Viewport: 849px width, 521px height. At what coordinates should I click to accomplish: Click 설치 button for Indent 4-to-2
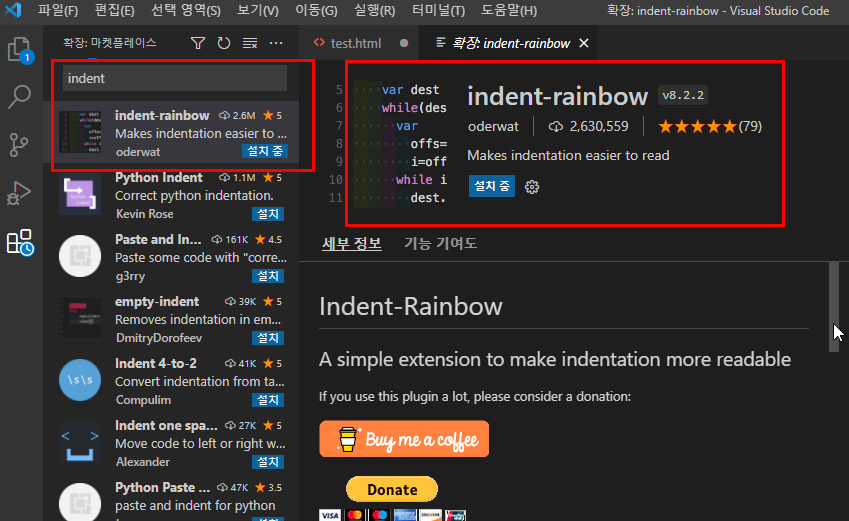pyautogui.click(x=268, y=400)
